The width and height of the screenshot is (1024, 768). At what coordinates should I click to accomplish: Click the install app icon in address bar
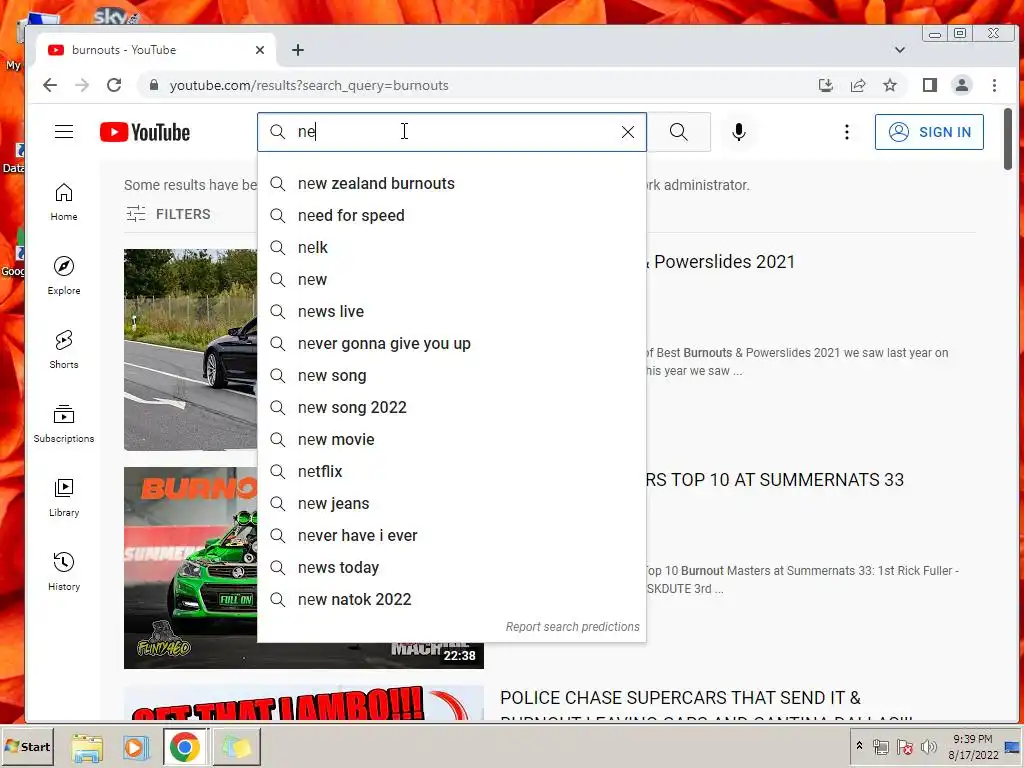825,85
